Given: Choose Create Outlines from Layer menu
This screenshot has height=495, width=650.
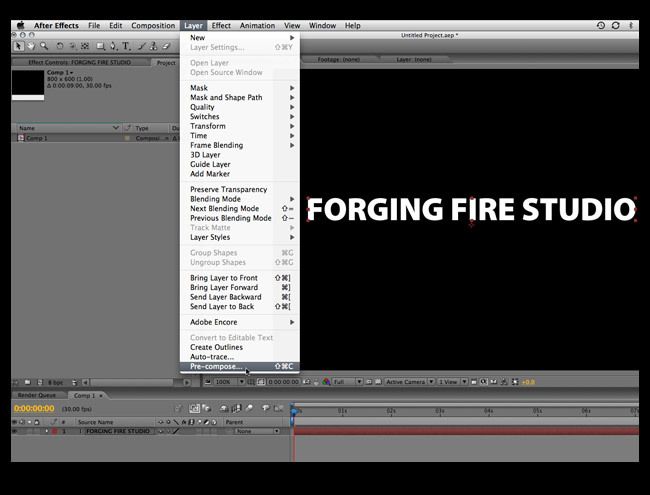Looking at the screenshot, I should point(240,347).
